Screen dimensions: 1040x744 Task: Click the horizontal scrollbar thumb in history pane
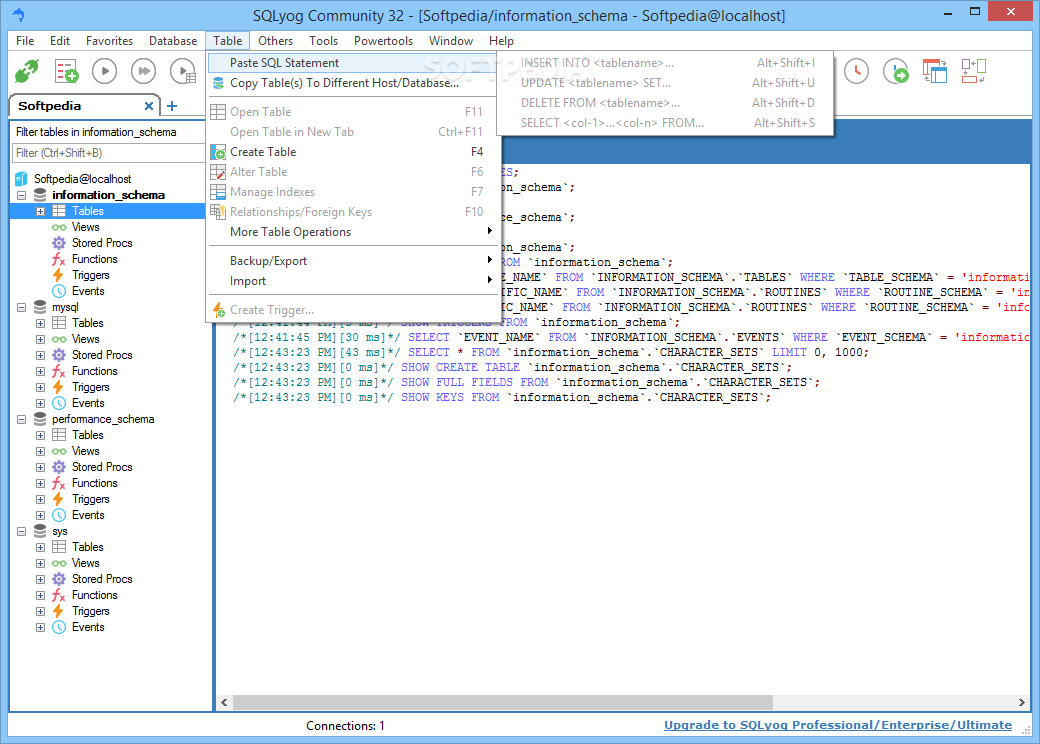[x=503, y=702]
